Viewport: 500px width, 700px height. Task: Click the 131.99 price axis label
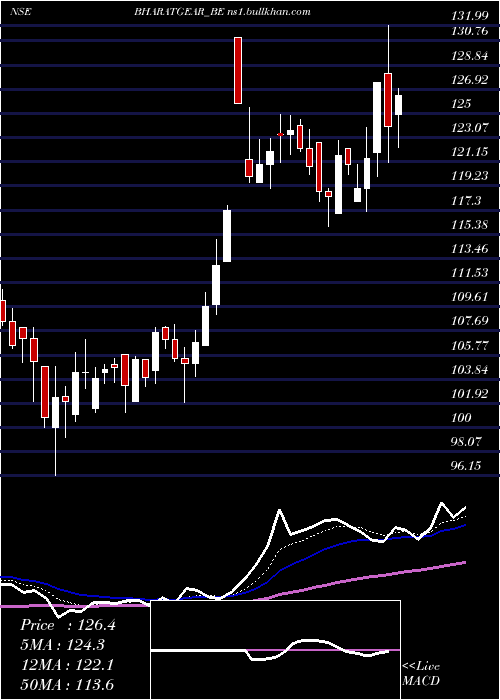[x=468, y=17]
